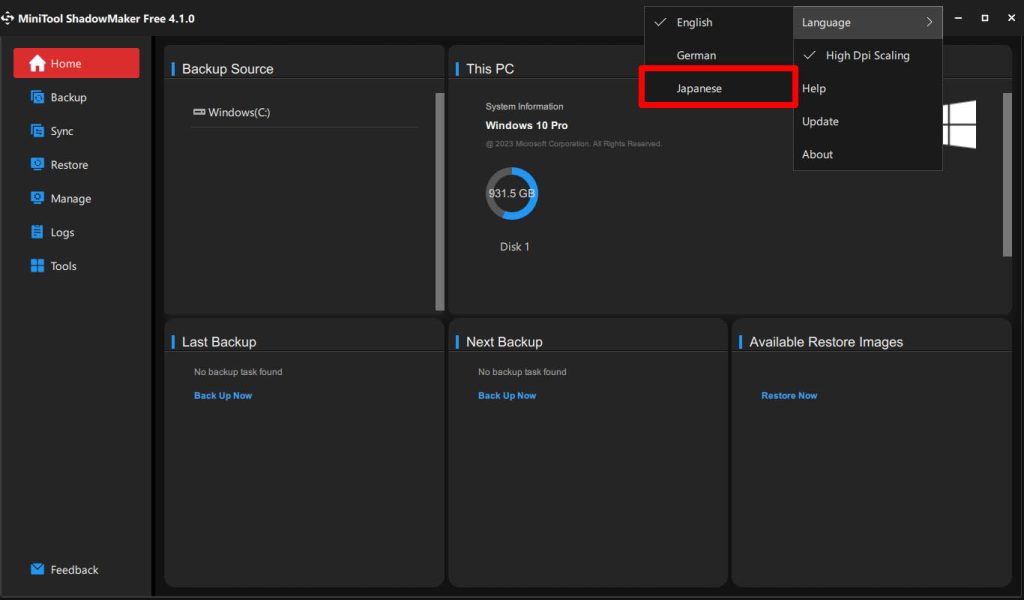Click the 931.5 GB disk usage ring
1024x600 pixels.
pos(511,193)
